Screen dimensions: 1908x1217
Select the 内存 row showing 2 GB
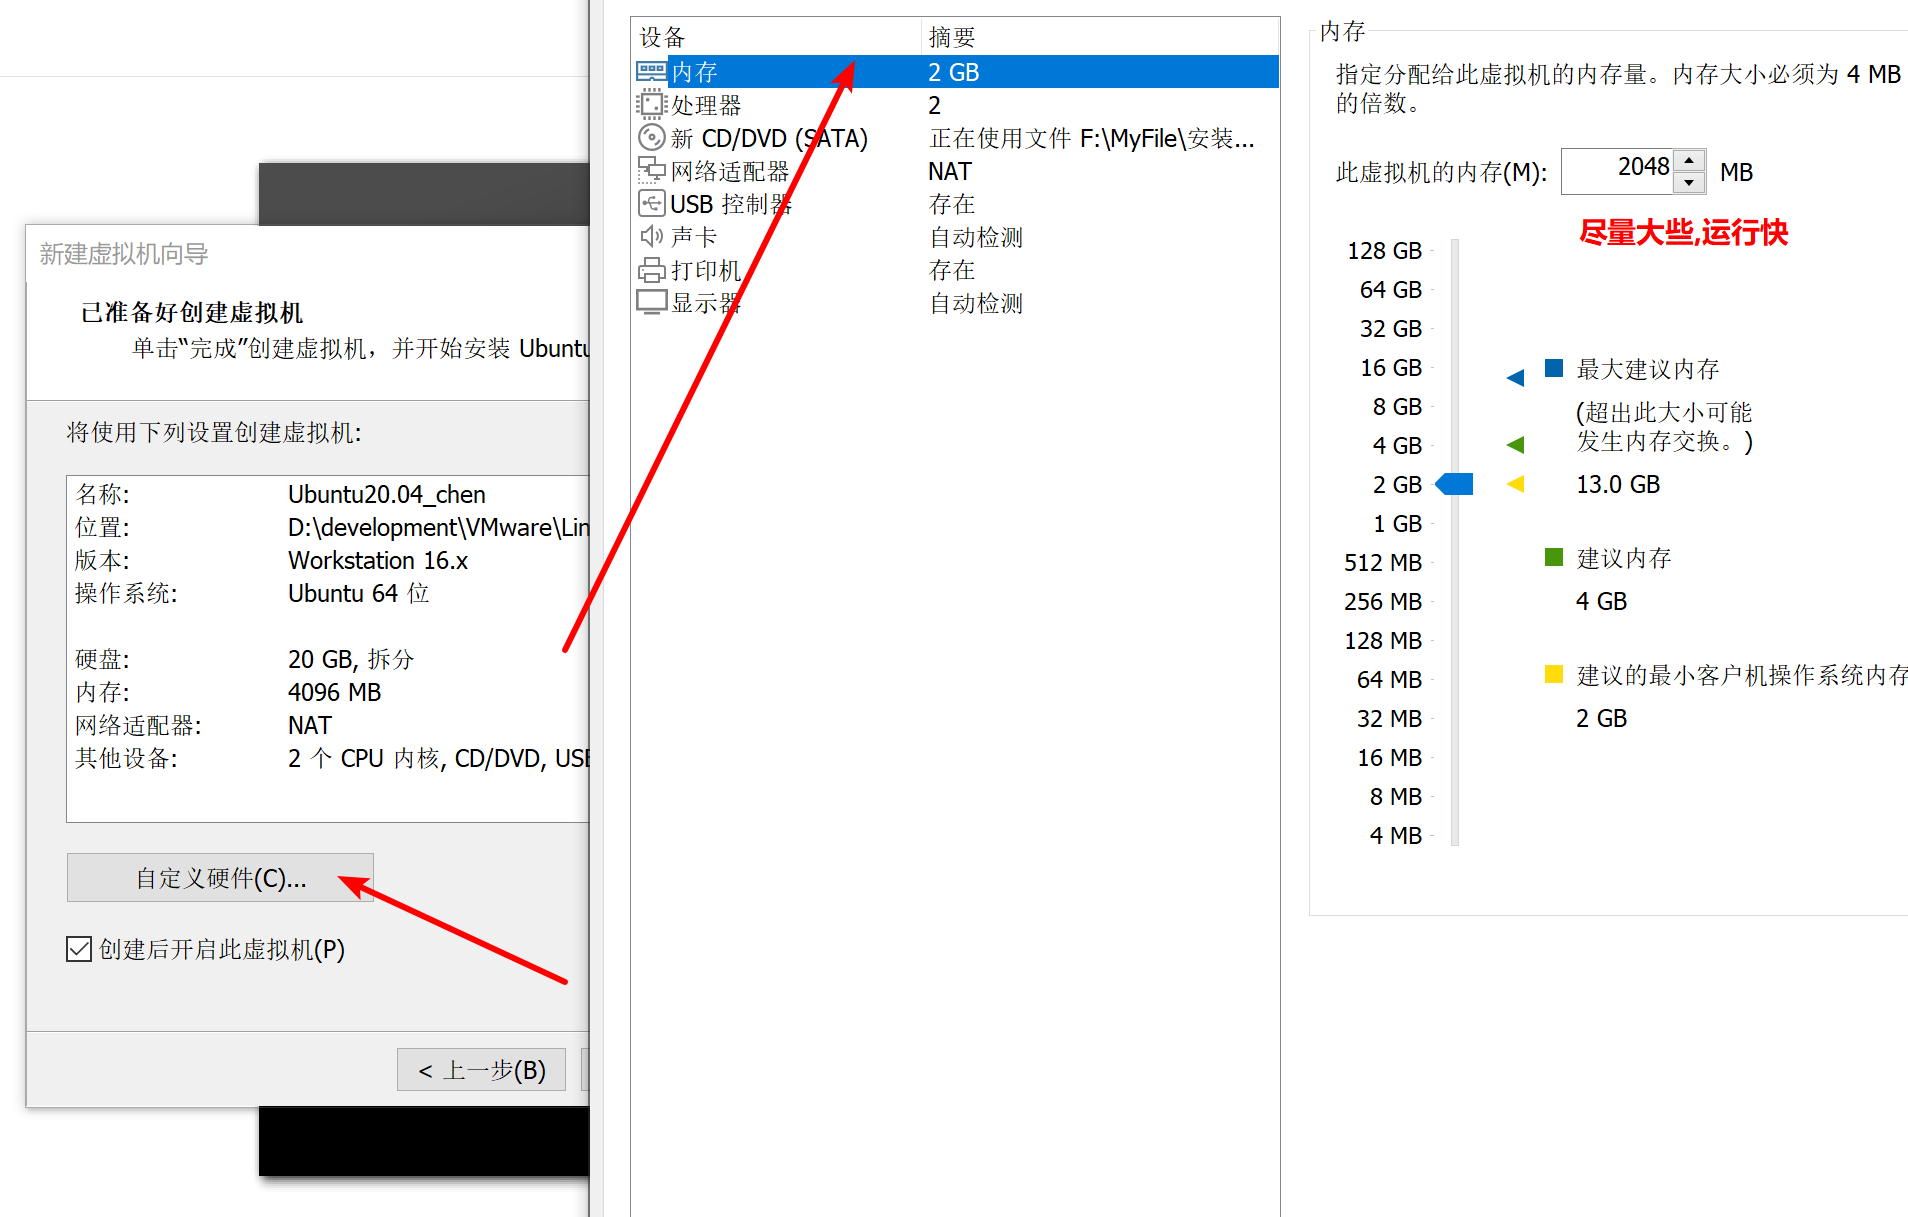[957, 72]
